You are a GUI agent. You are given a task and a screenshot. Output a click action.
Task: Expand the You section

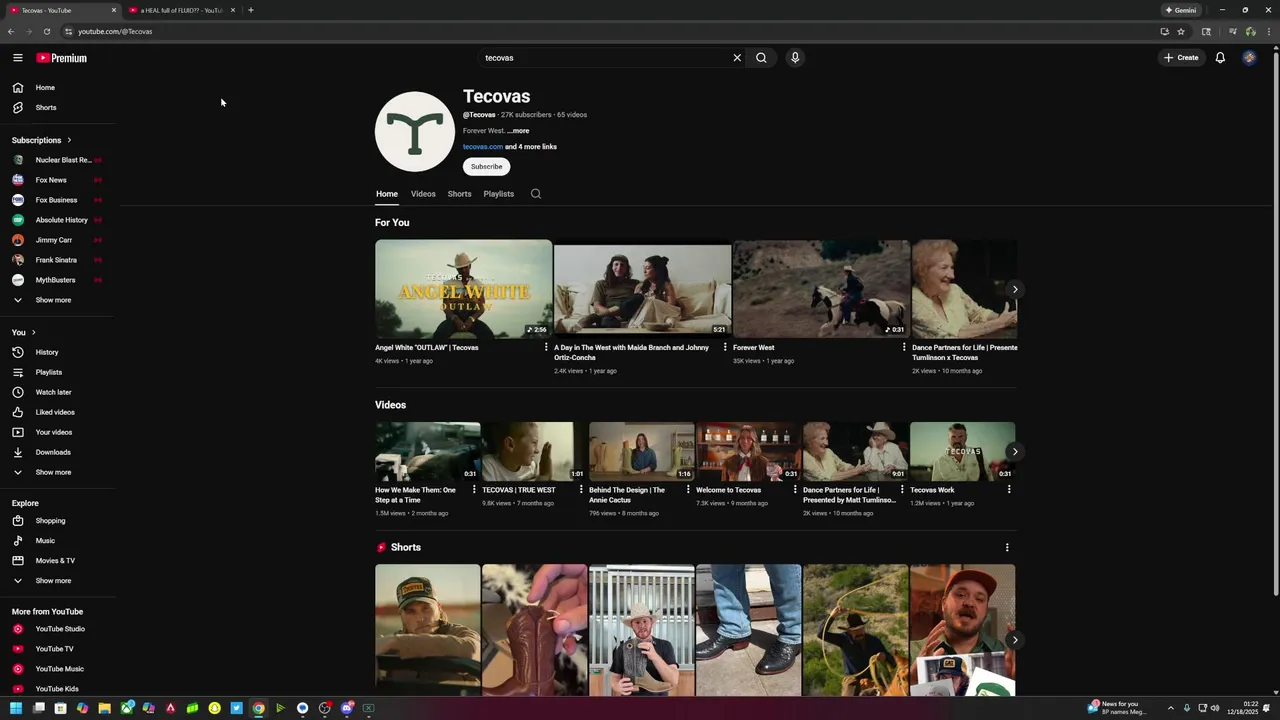tap(24, 332)
